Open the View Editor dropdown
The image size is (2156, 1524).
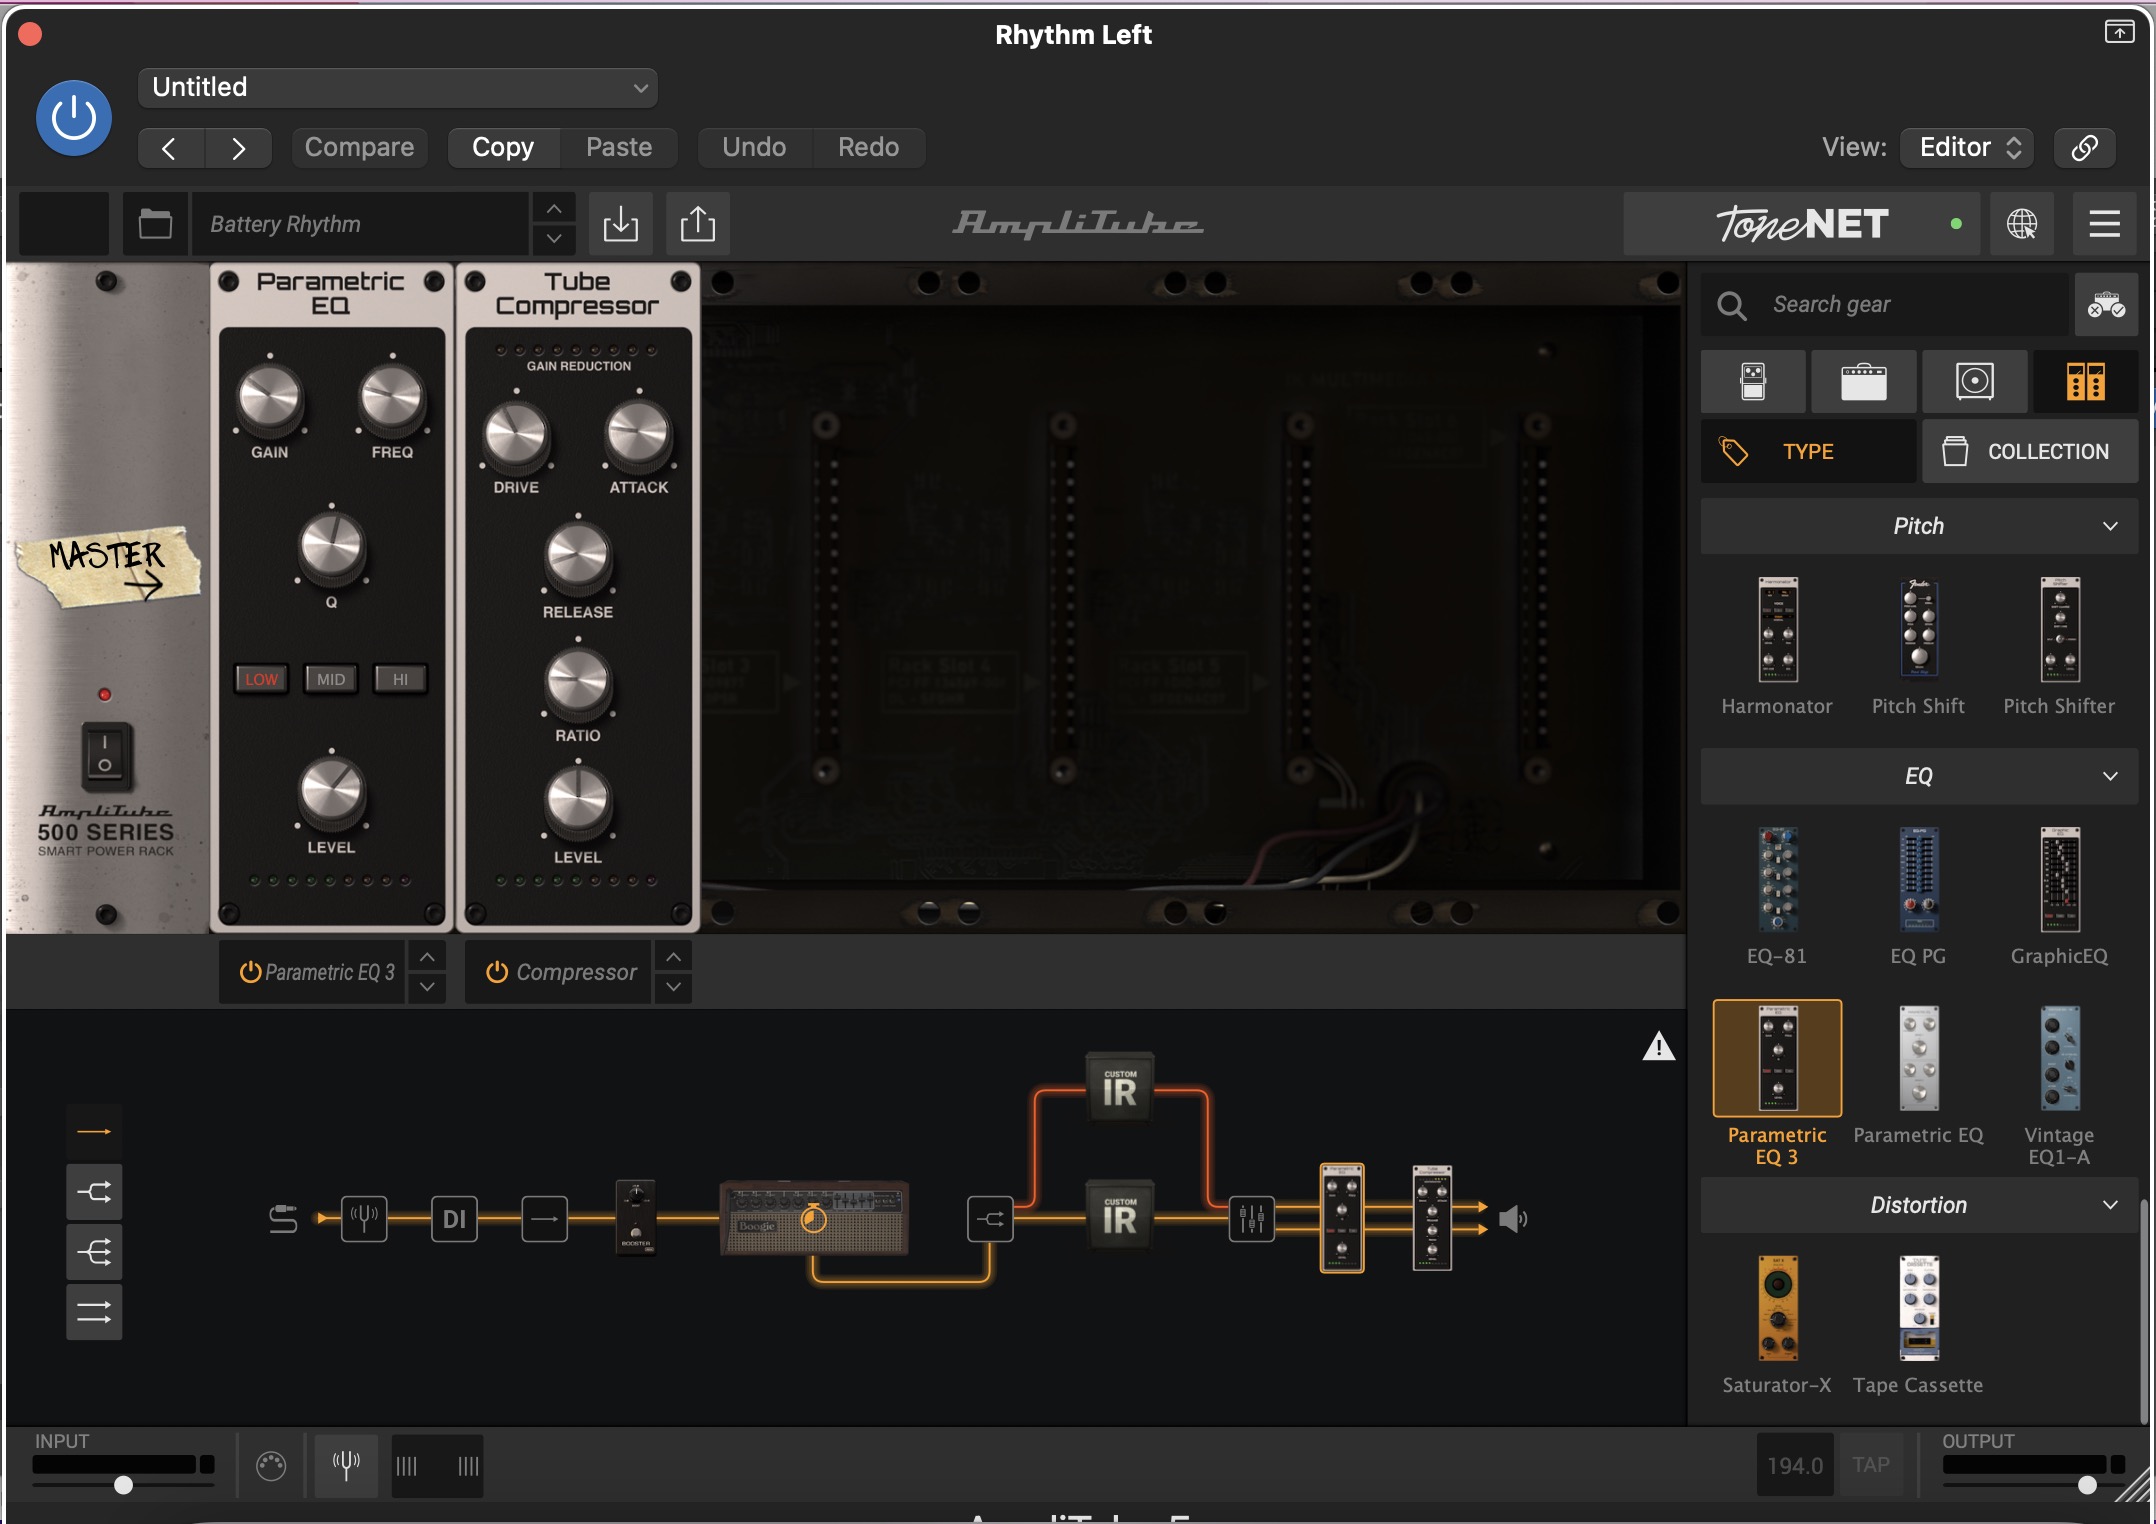click(1967, 148)
